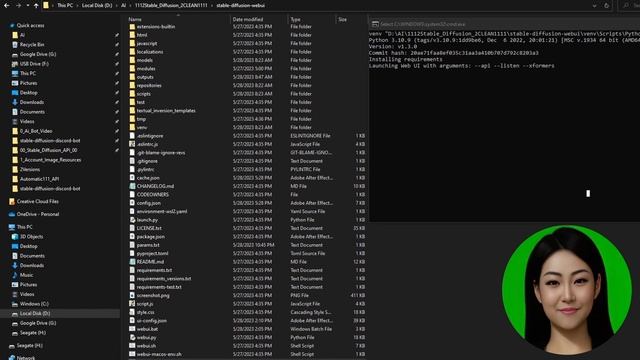Go back using the Back arrow
640x360 pixels.
click(x=7, y=6)
